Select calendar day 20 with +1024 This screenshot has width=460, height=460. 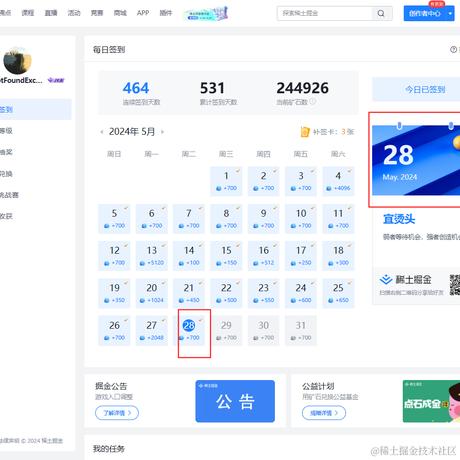tap(152, 293)
